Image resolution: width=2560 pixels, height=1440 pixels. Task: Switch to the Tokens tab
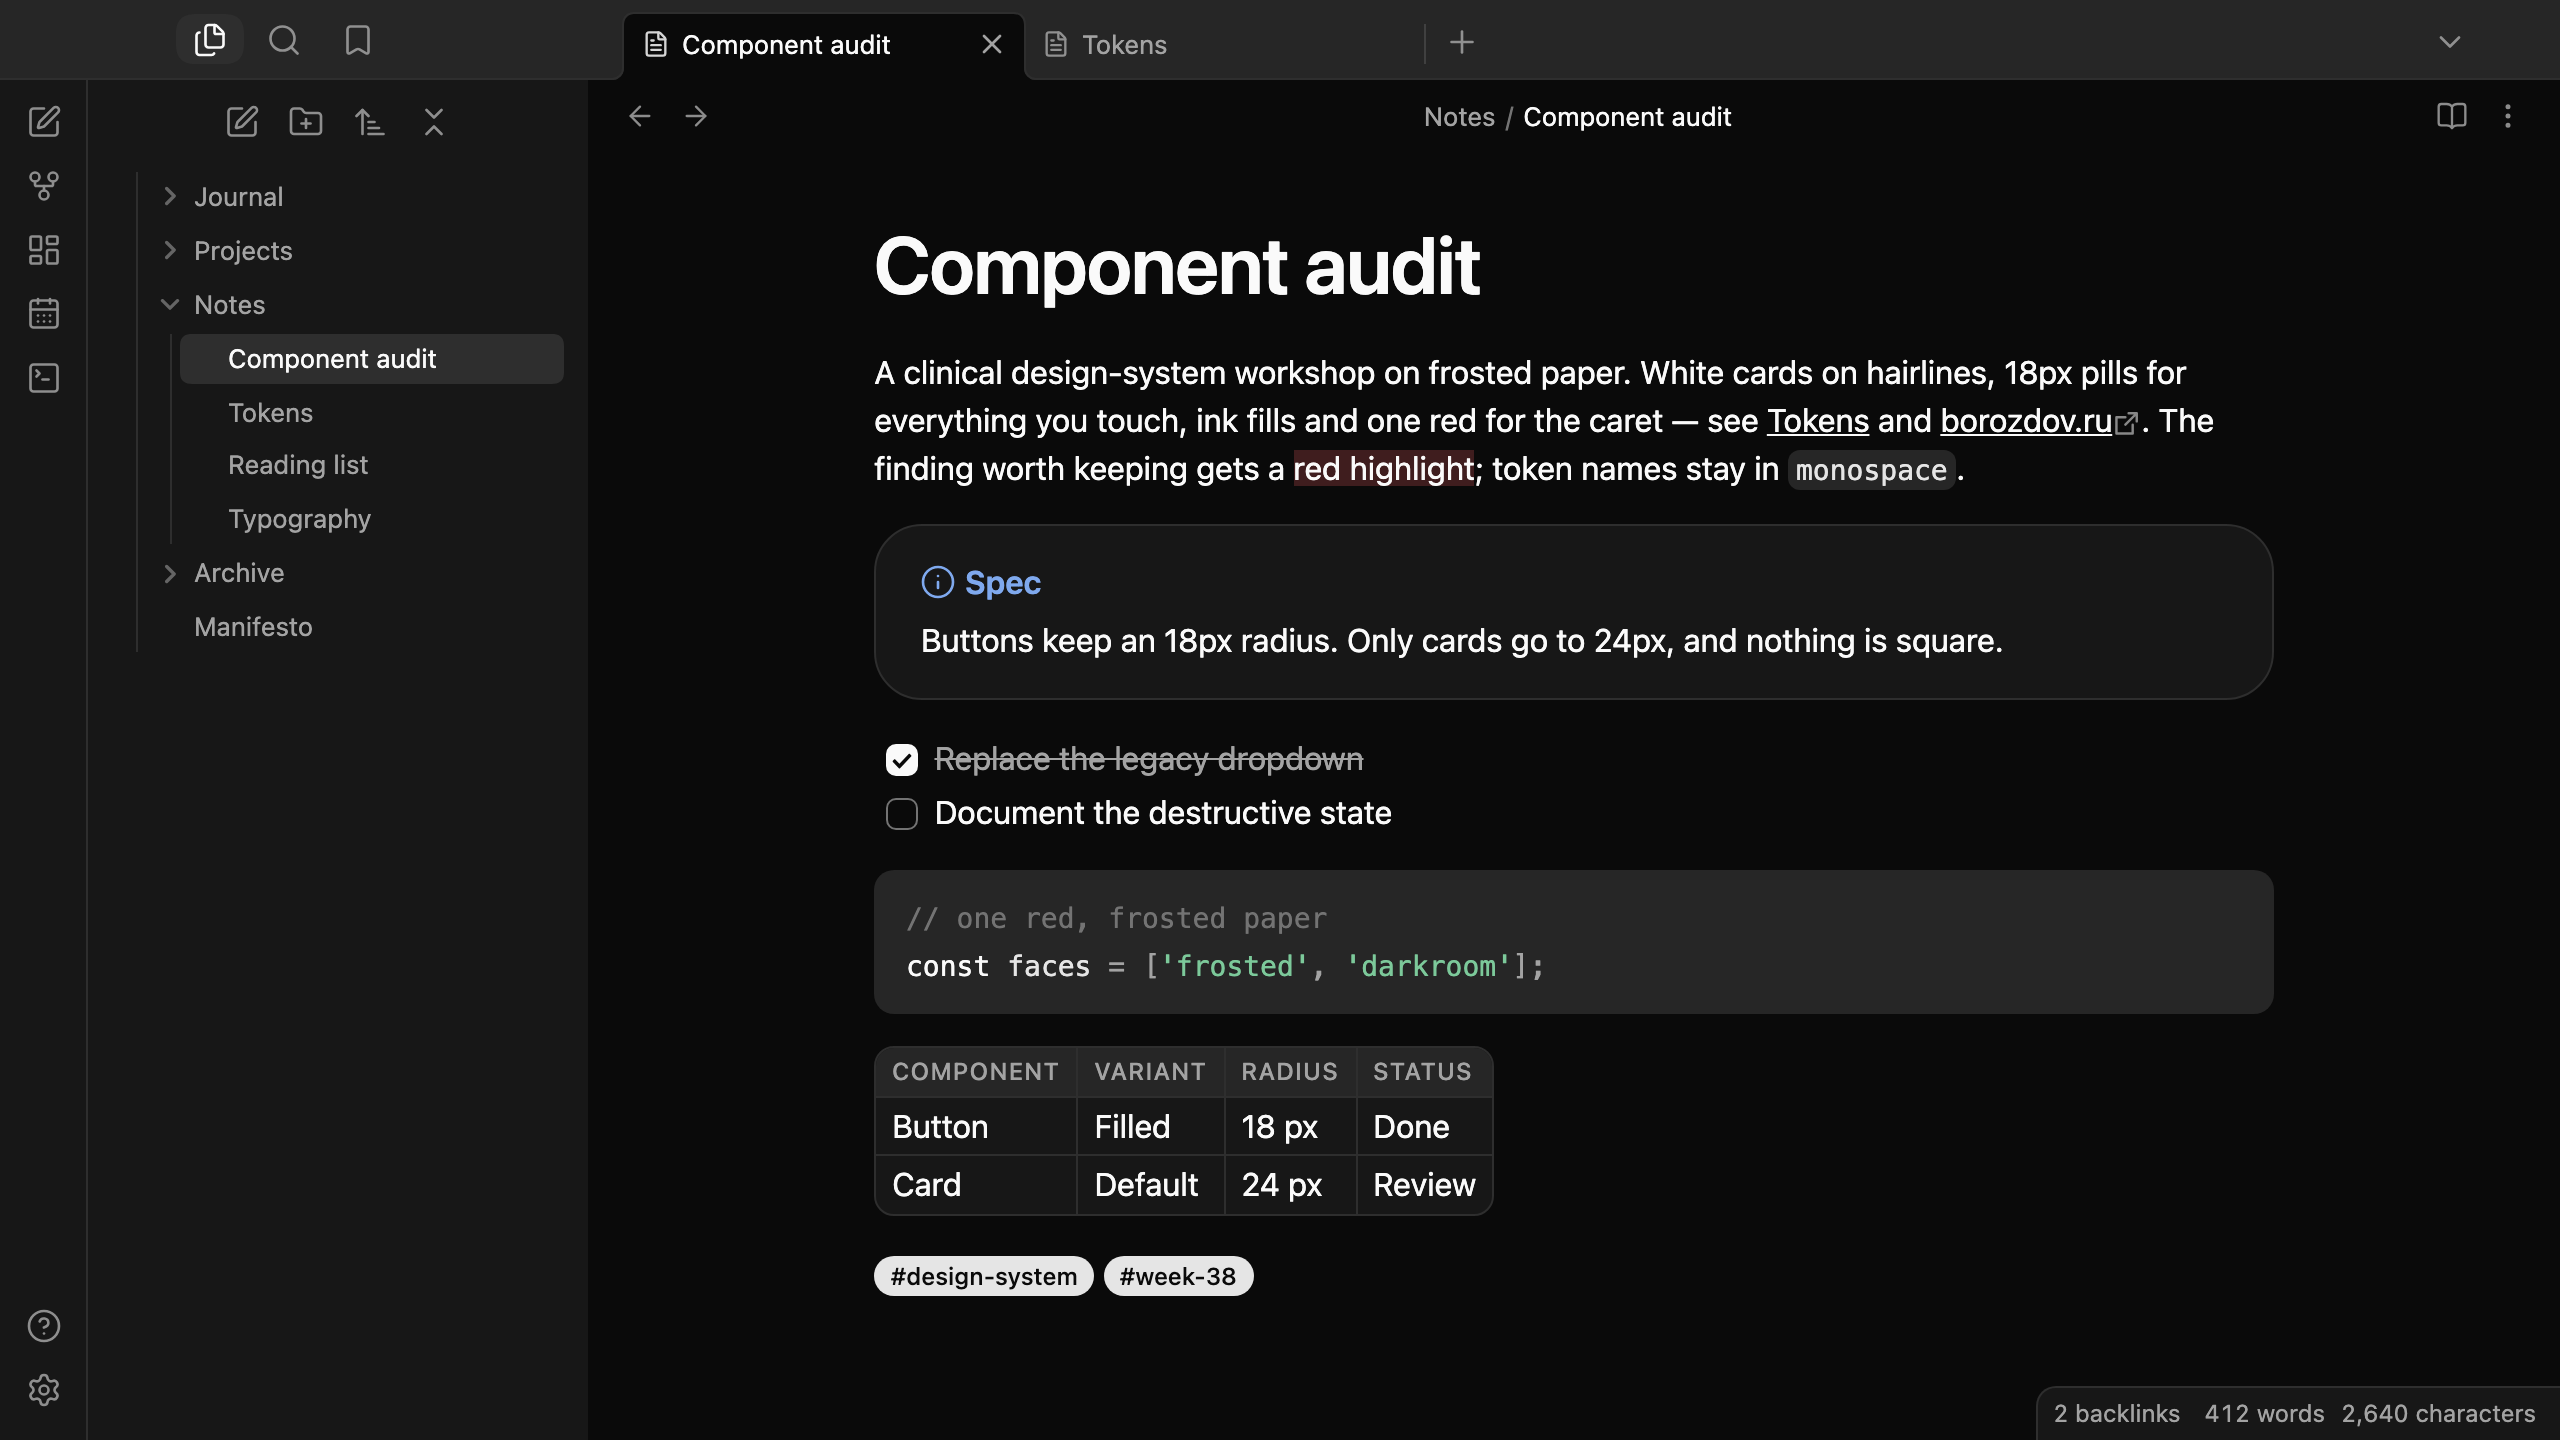[x=1224, y=45]
